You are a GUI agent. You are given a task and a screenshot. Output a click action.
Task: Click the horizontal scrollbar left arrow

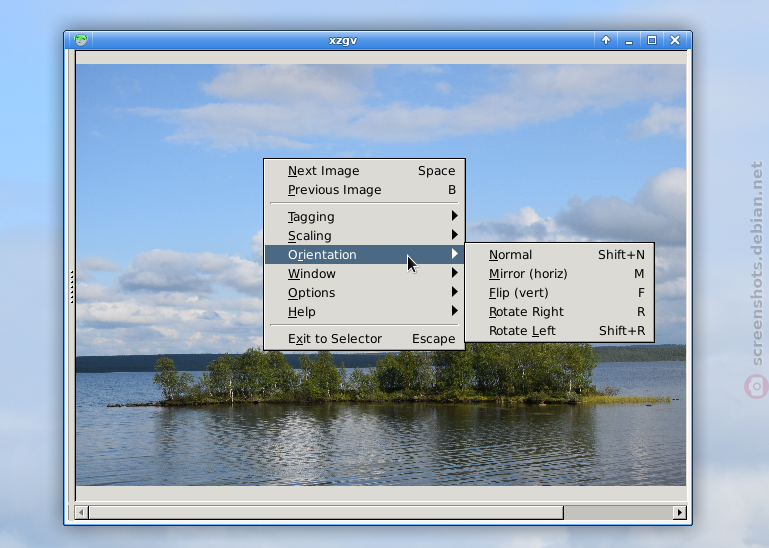(81, 513)
